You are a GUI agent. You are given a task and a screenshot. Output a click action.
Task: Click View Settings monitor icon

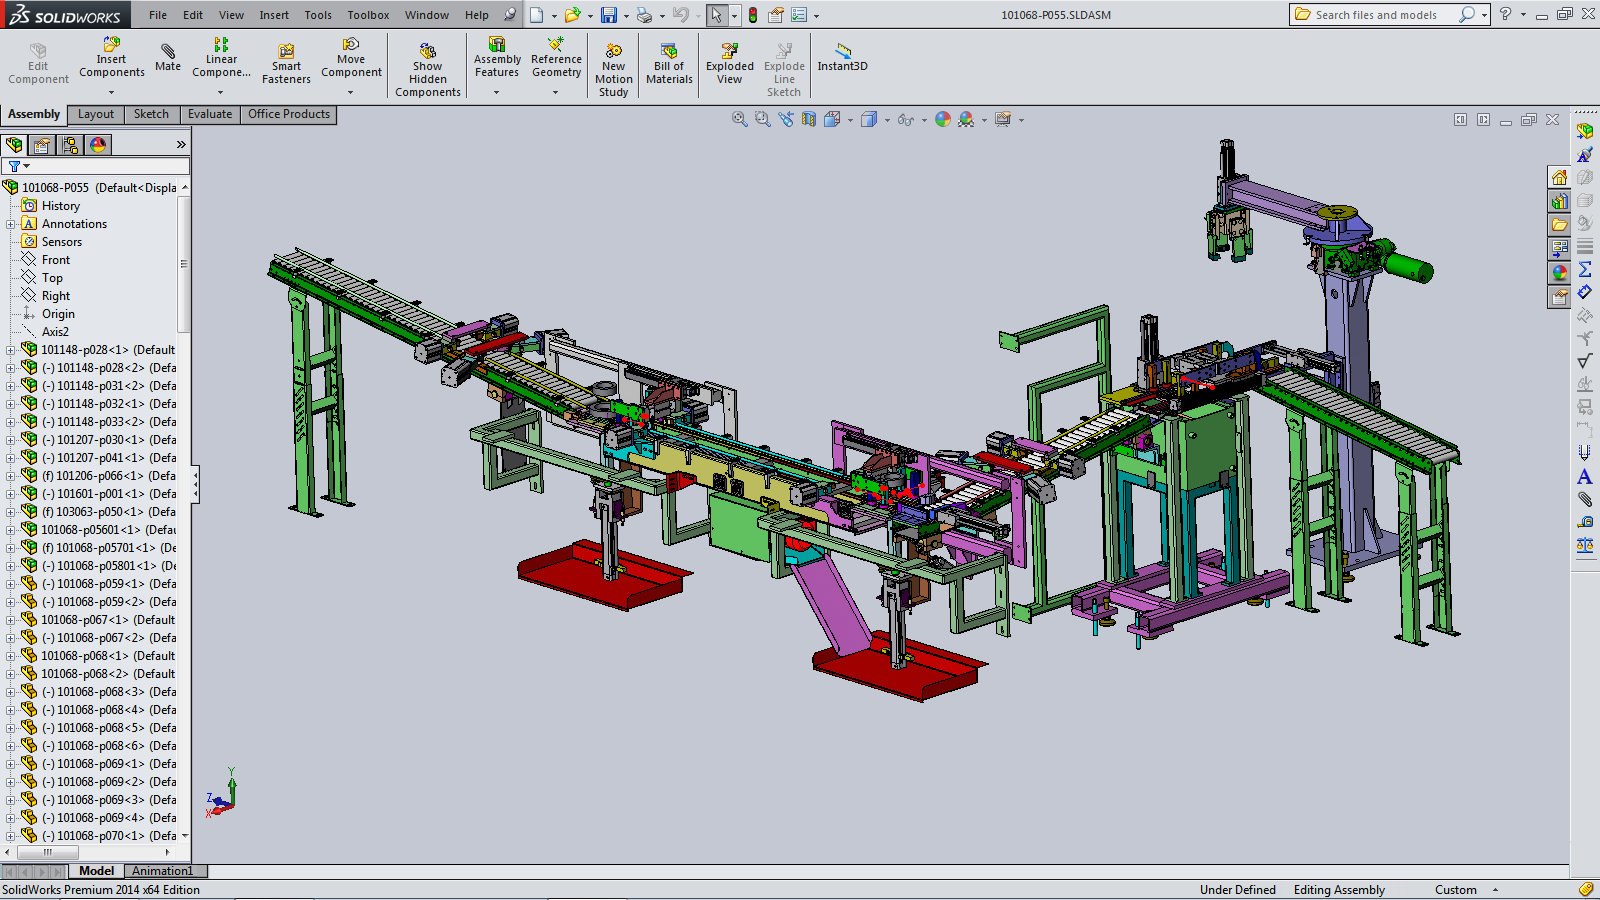[1003, 119]
